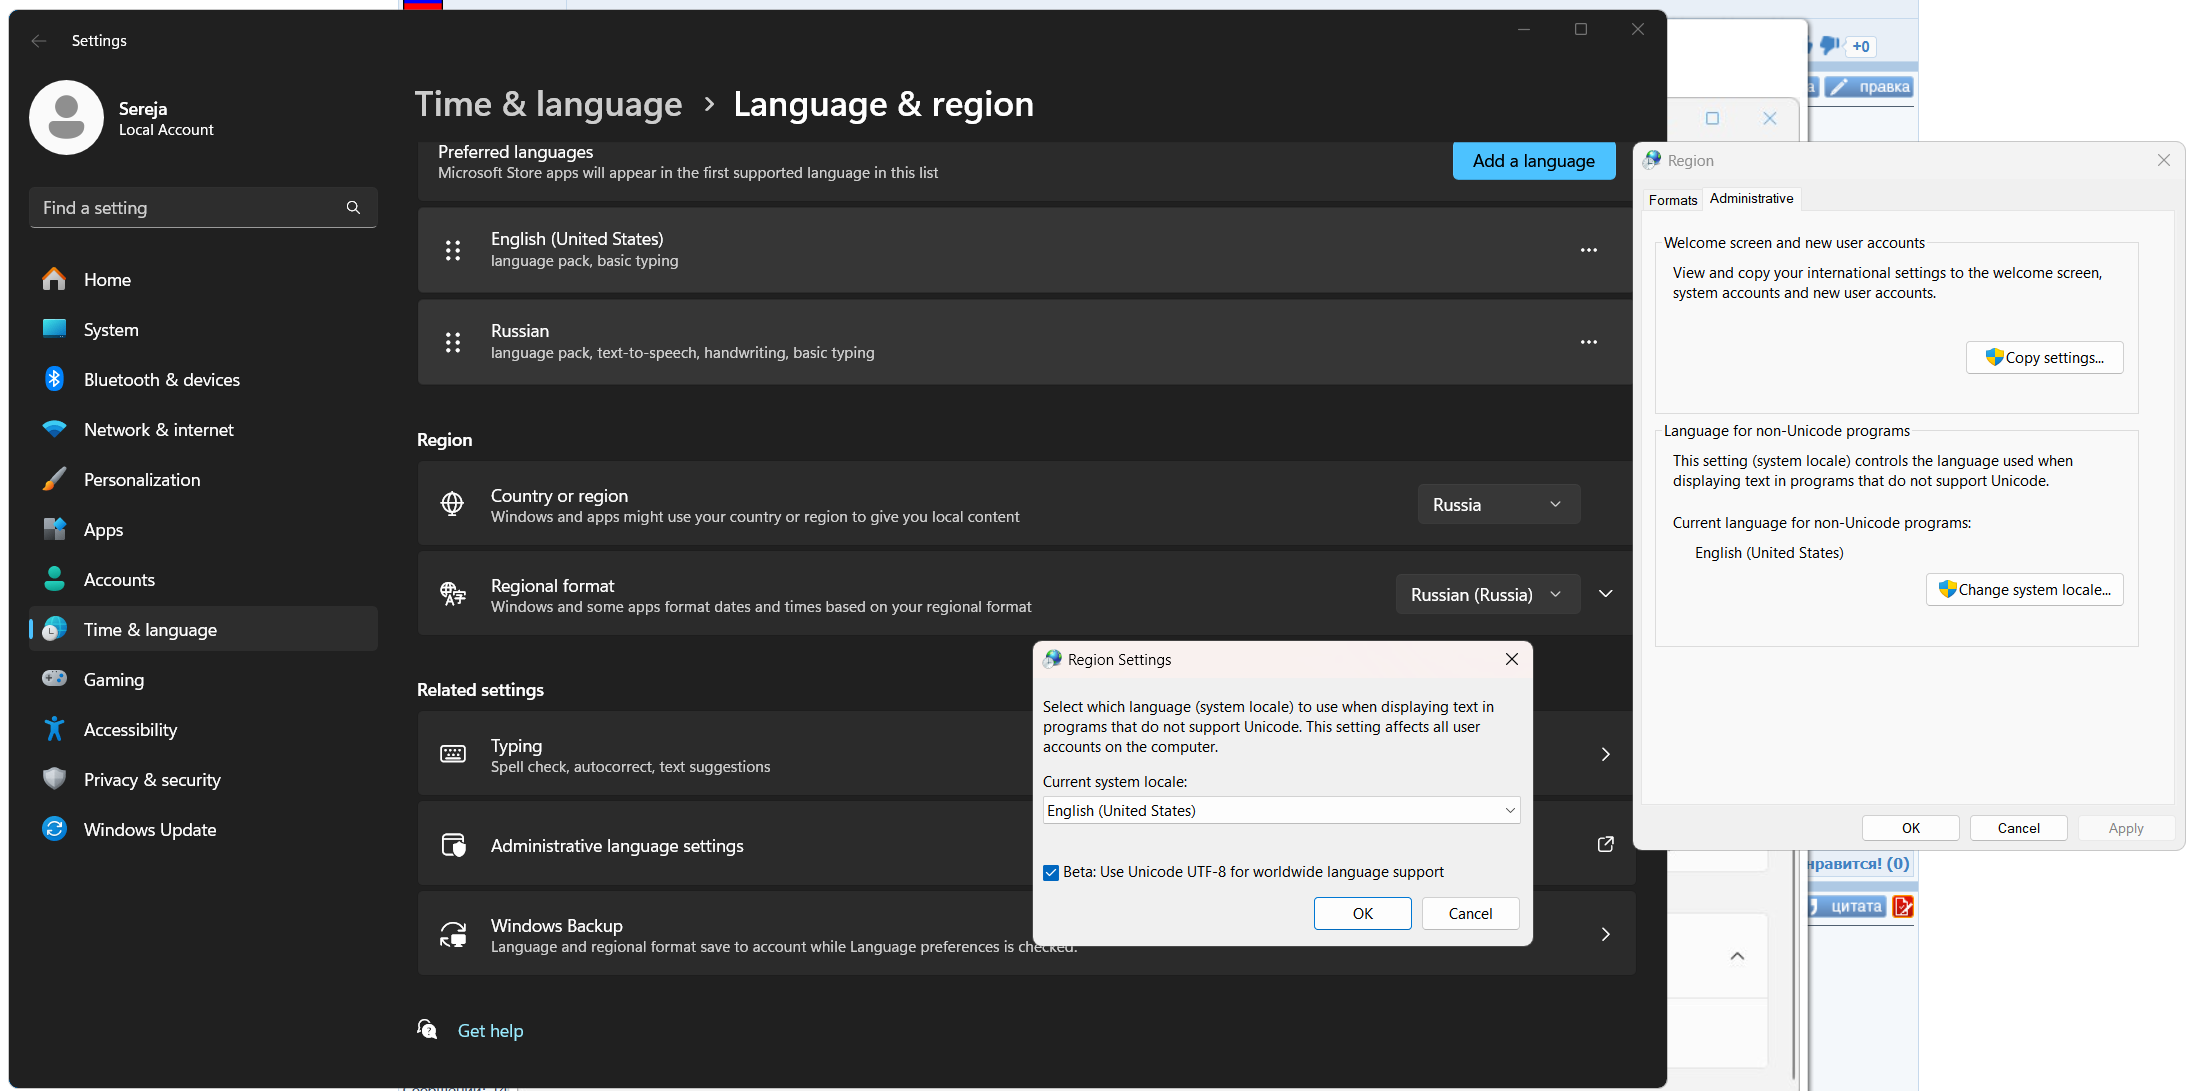Open the Home page in the sidebar
The width and height of the screenshot is (2191, 1091).
[203, 280]
